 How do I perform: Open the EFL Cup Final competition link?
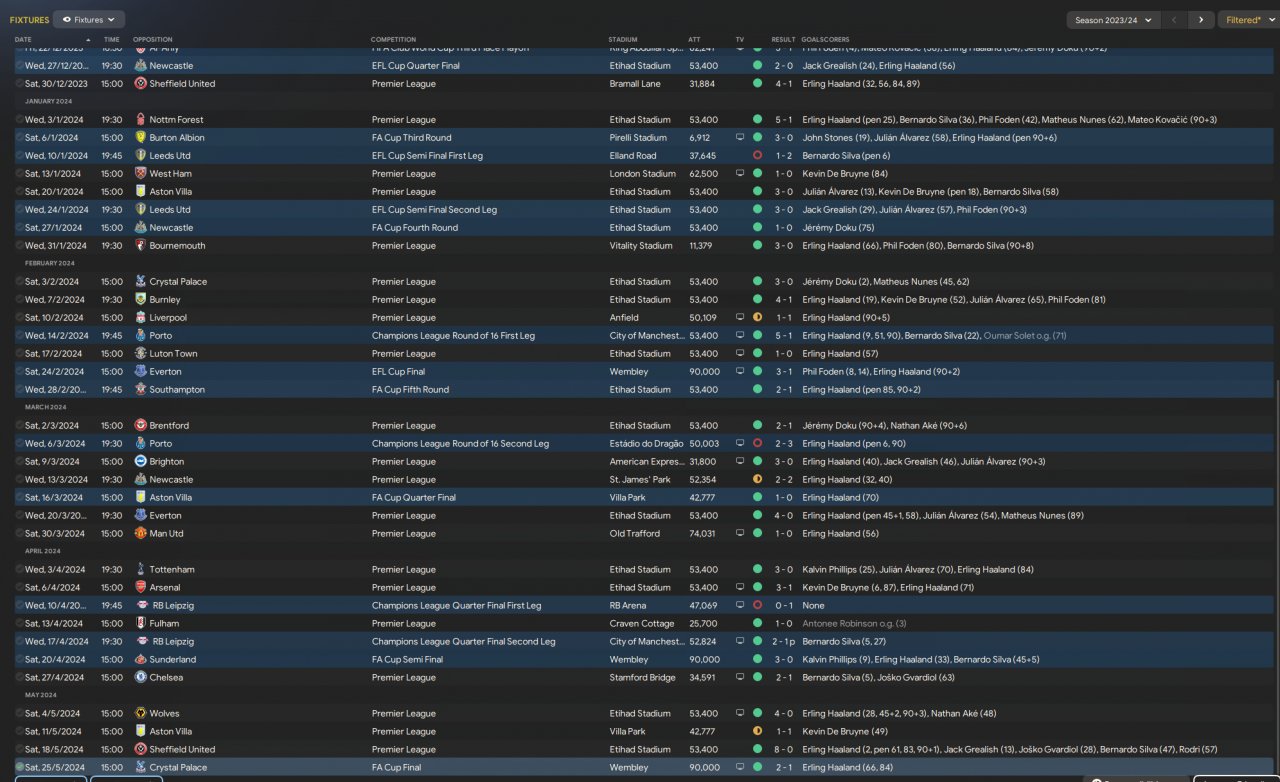(x=398, y=372)
